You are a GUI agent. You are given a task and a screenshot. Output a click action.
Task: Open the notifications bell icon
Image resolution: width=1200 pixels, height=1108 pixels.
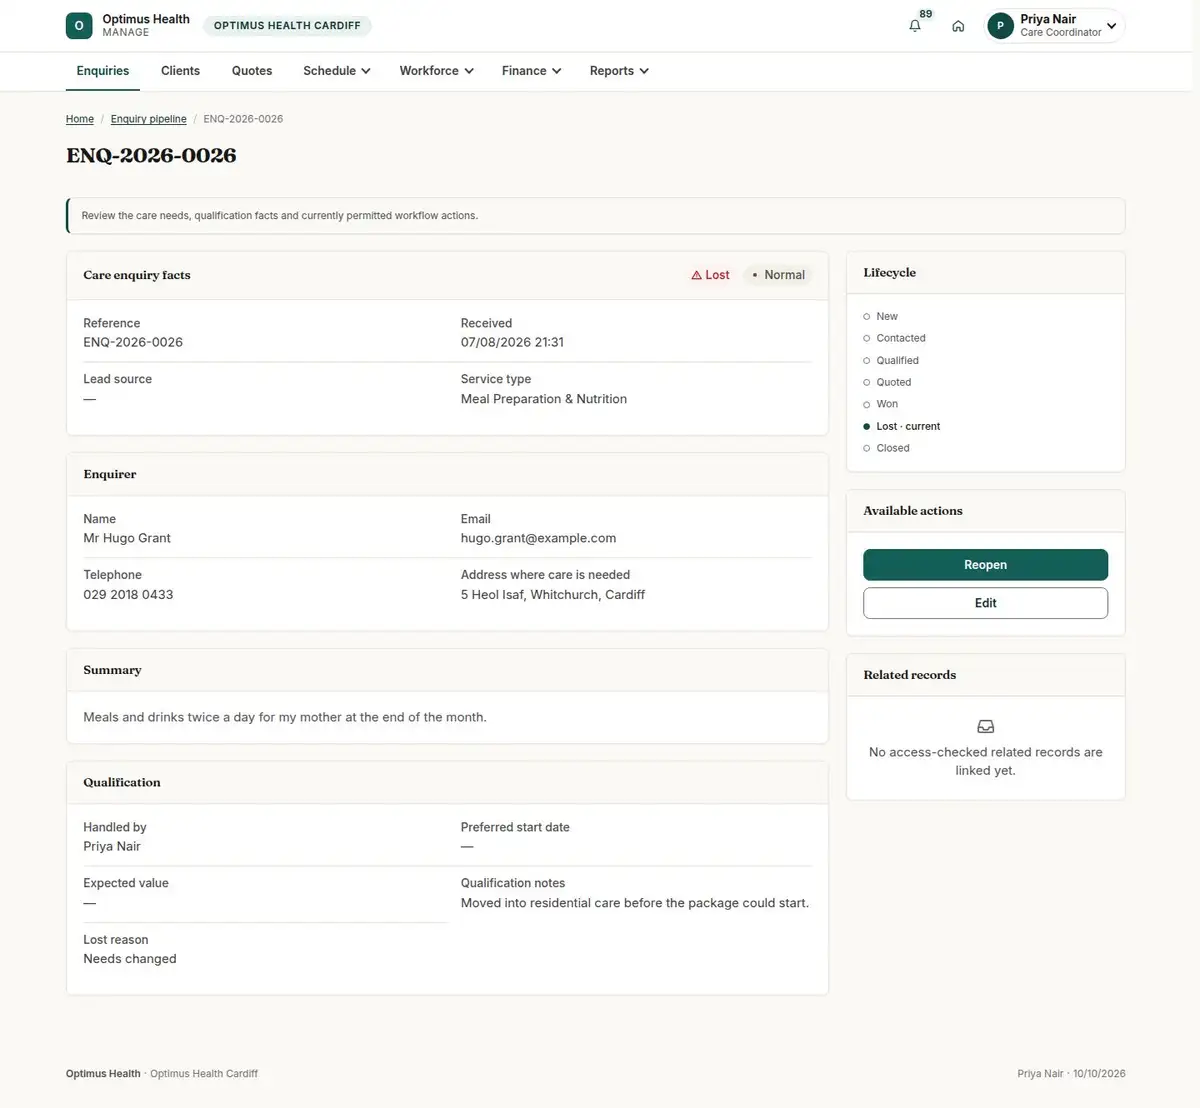tap(915, 26)
